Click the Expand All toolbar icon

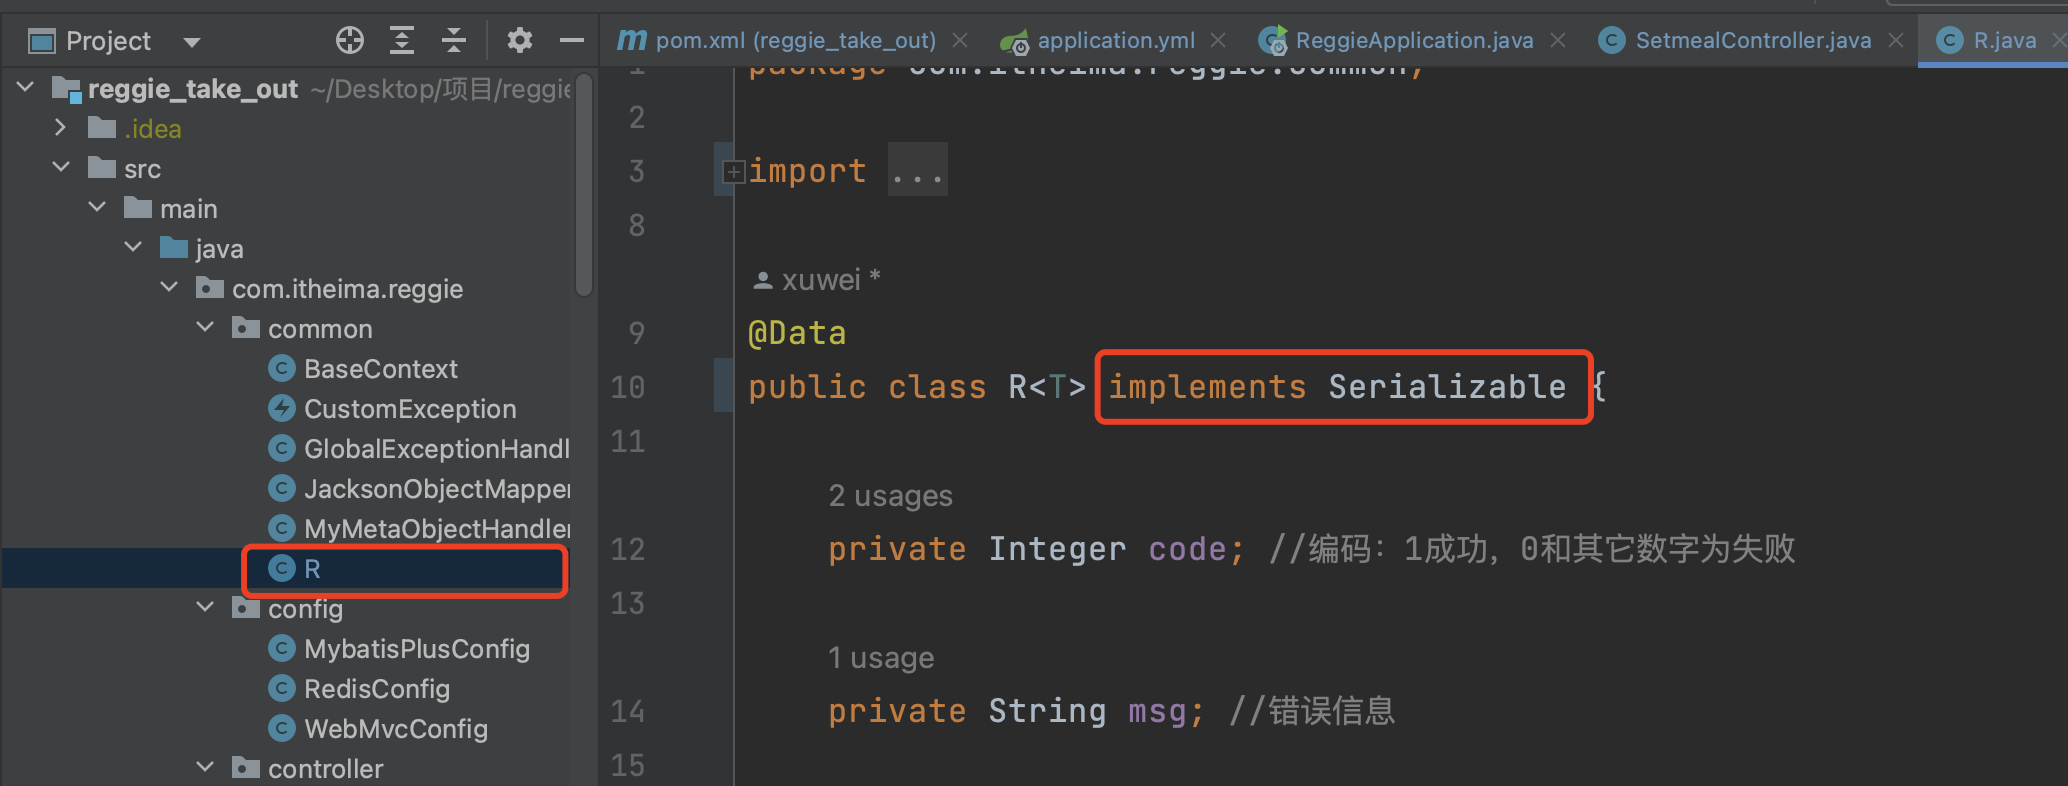coord(402,40)
